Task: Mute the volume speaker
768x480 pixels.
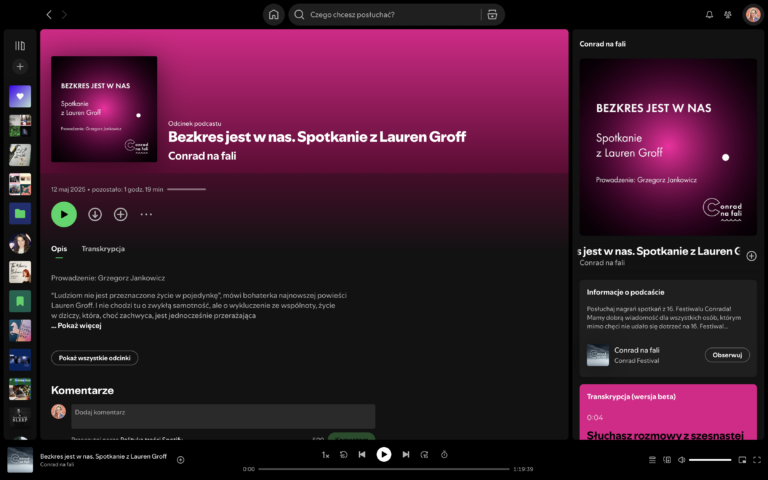Action: [x=681, y=460]
